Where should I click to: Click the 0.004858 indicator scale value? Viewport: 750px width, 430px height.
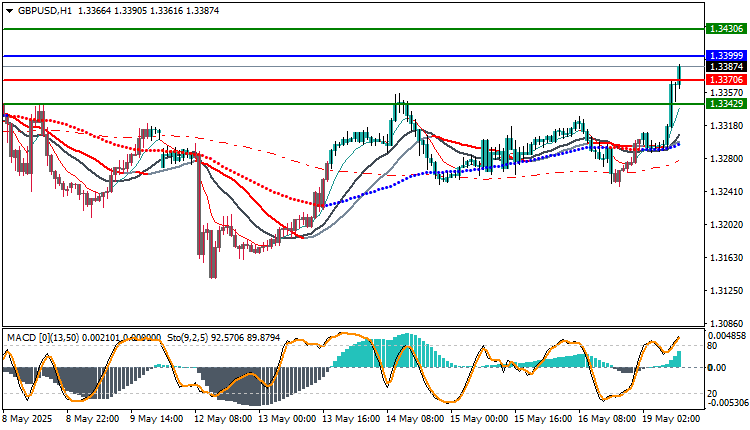[x=727, y=335]
